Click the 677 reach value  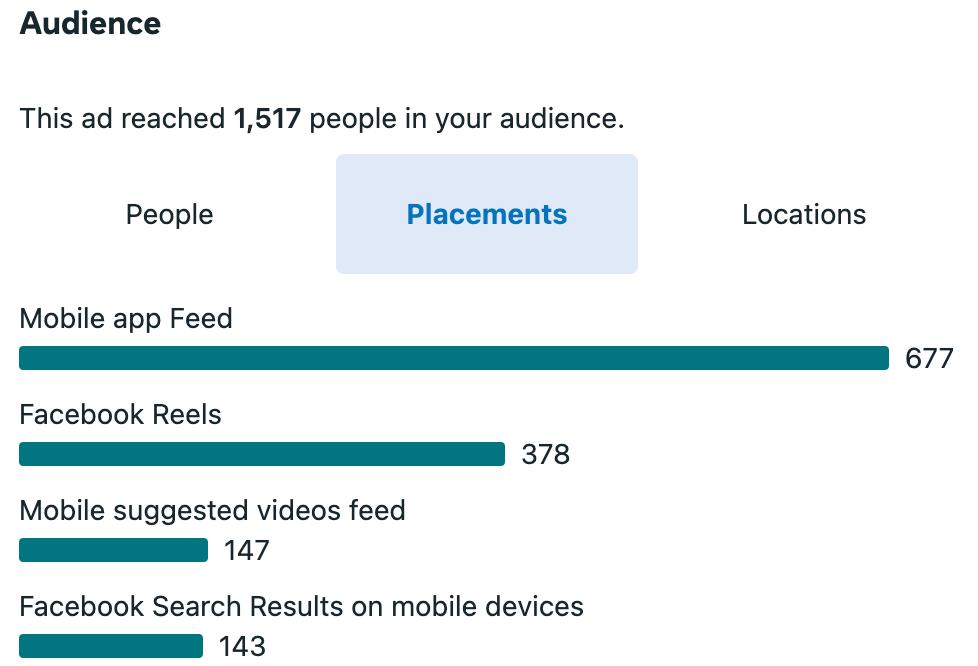click(929, 359)
